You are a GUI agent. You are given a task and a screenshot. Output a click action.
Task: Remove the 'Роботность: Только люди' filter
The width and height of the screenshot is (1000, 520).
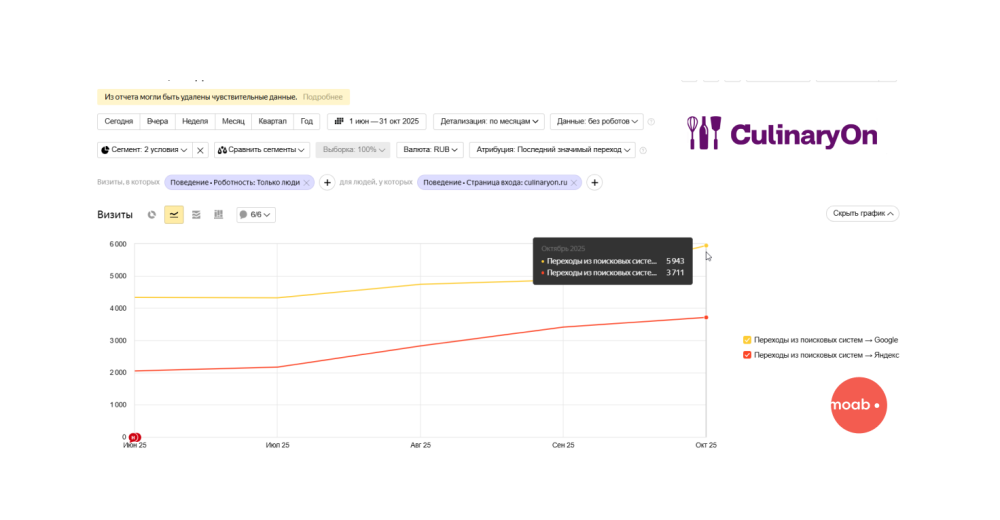(307, 183)
